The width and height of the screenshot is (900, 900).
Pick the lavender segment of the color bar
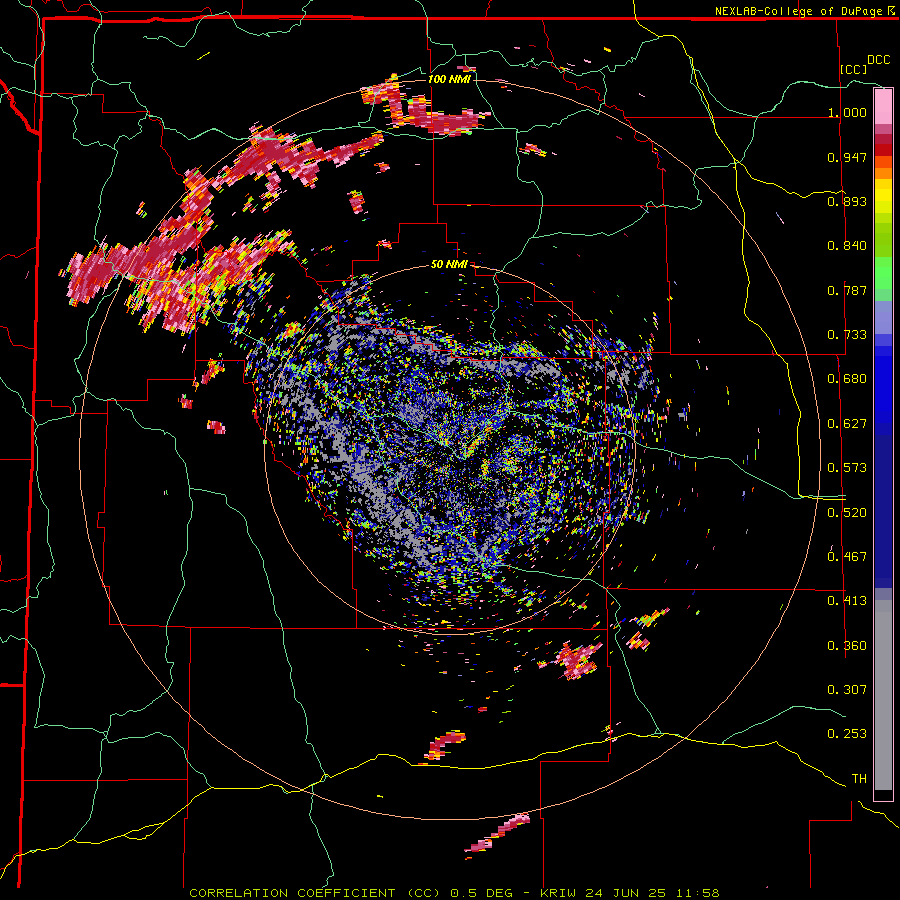coord(883,317)
